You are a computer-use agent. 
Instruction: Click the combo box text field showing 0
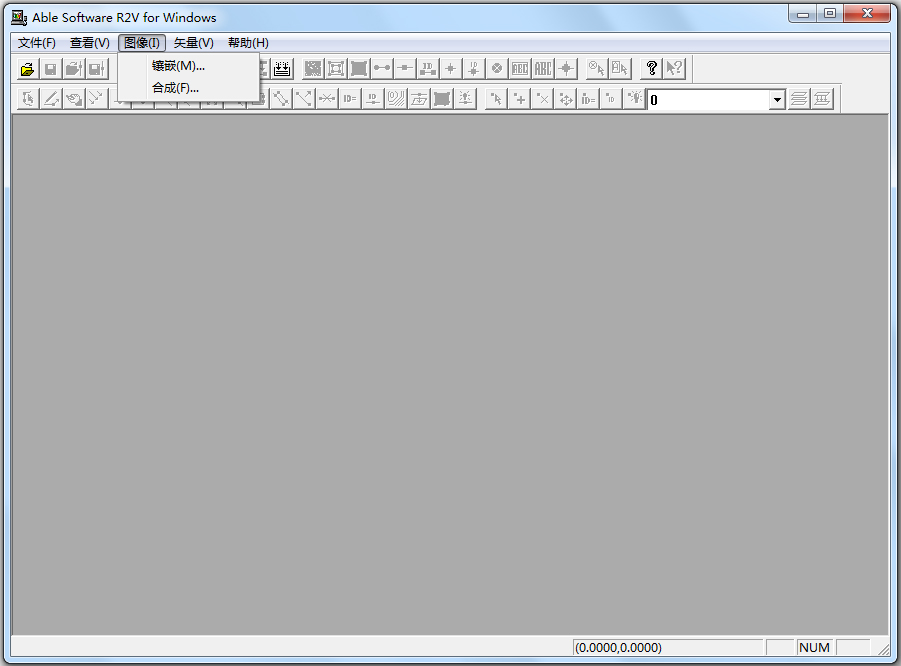click(x=707, y=100)
